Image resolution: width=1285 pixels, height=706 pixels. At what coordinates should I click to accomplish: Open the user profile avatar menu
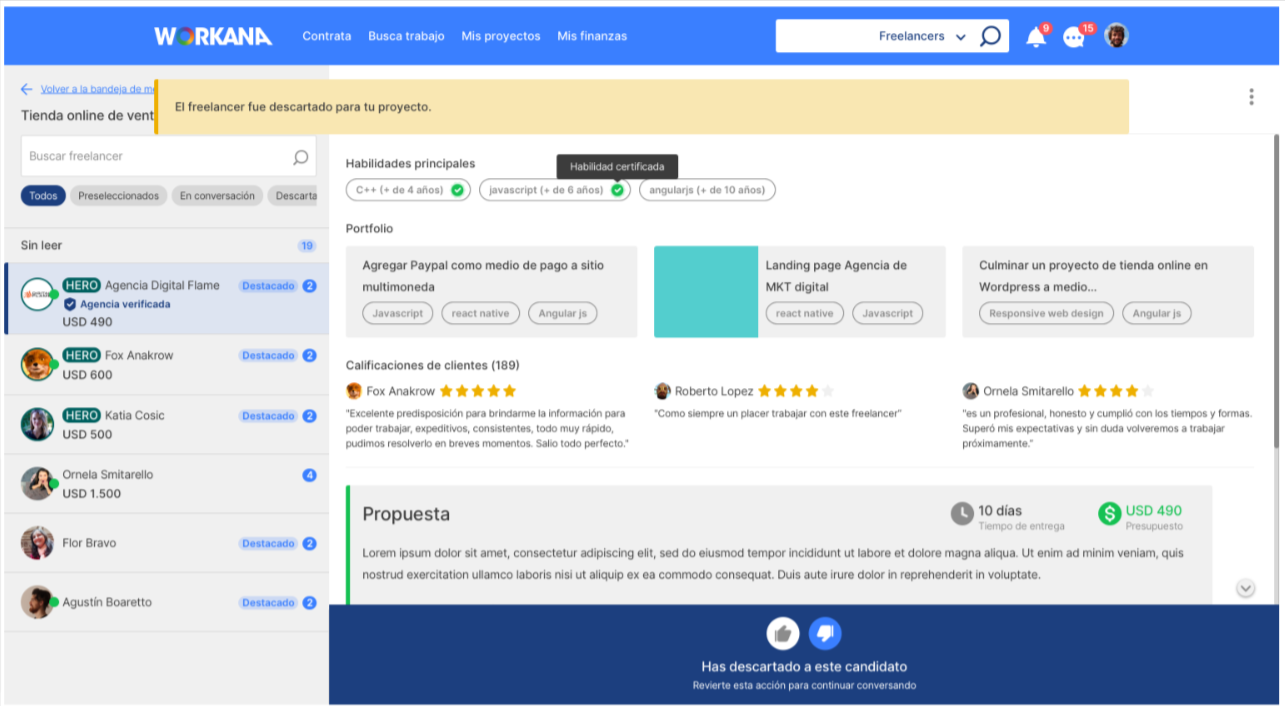pos(1116,36)
